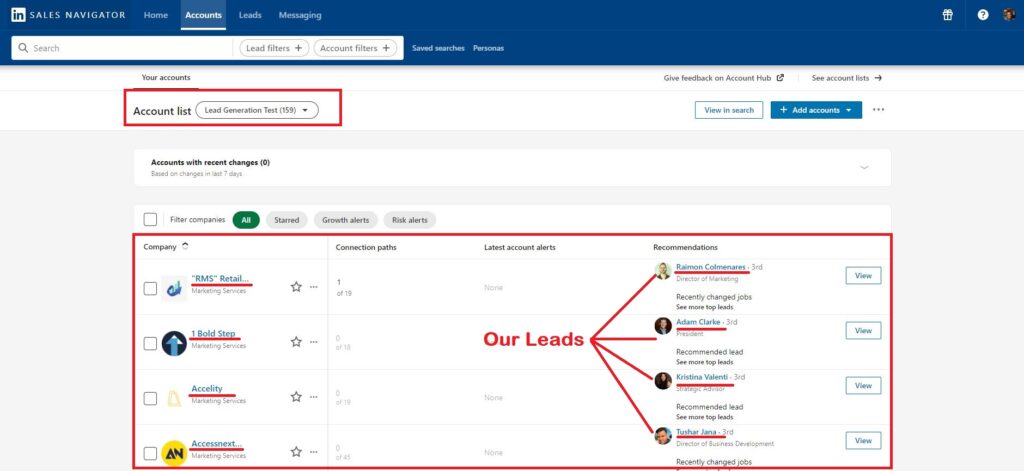Viewport: 1024px width, 471px height.
Task: Click the Accelity company logo
Action: click(x=174, y=398)
